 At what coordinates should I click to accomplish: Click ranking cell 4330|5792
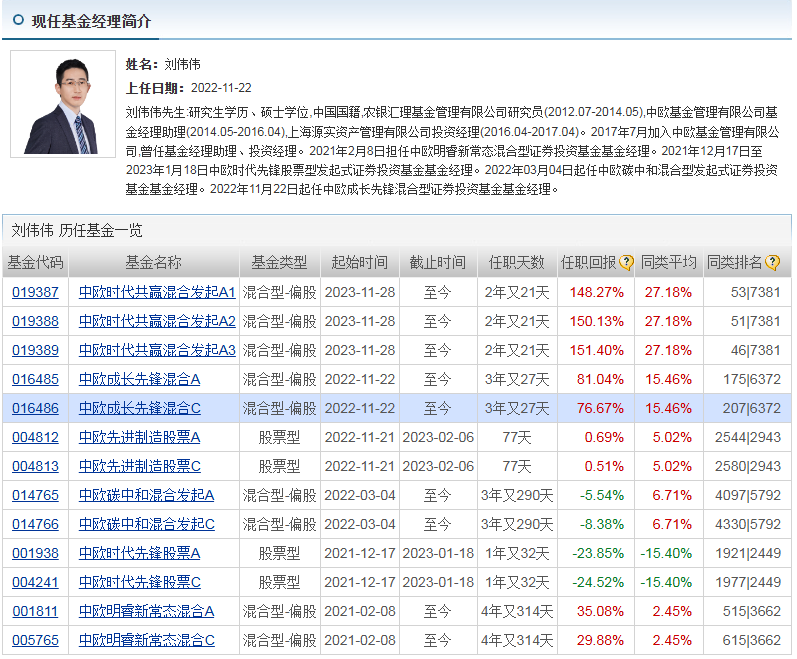coord(748,524)
